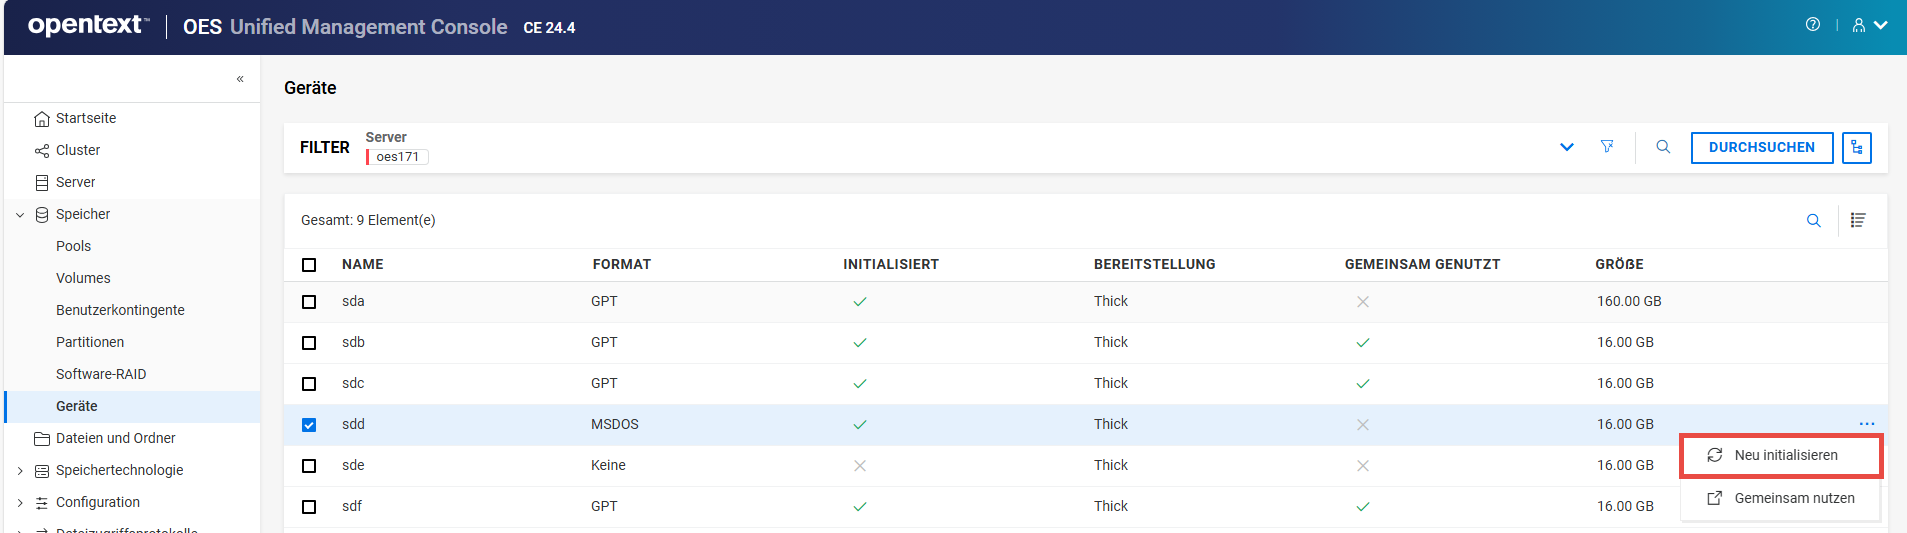Open the user account menu
This screenshot has width=1907, height=533.
click(x=1868, y=26)
